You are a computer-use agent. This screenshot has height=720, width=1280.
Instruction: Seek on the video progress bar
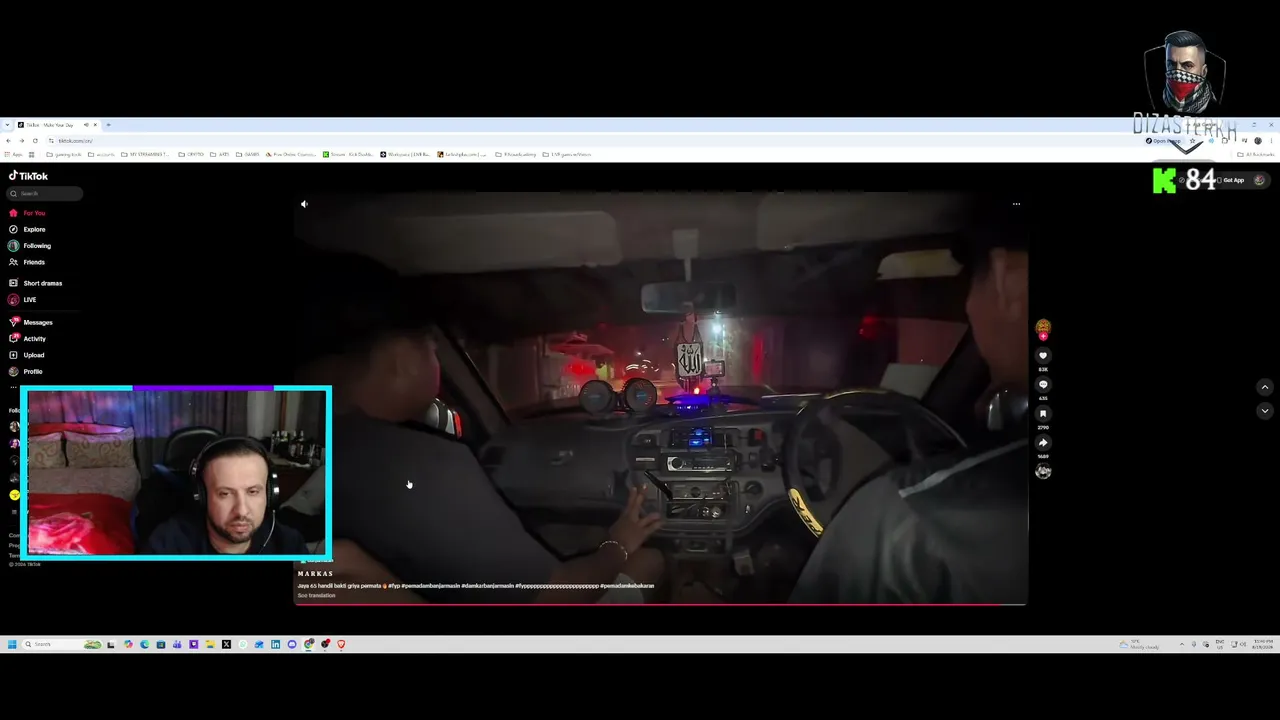tap(660, 604)
